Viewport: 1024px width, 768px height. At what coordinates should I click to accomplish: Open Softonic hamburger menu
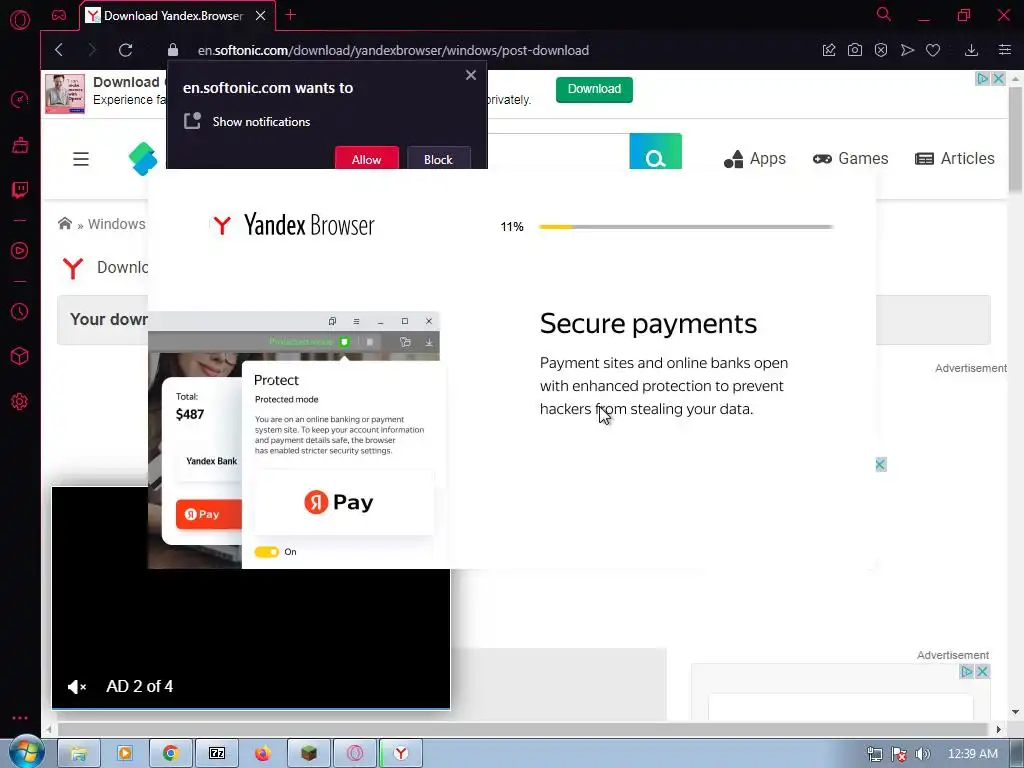coord(81,159)
